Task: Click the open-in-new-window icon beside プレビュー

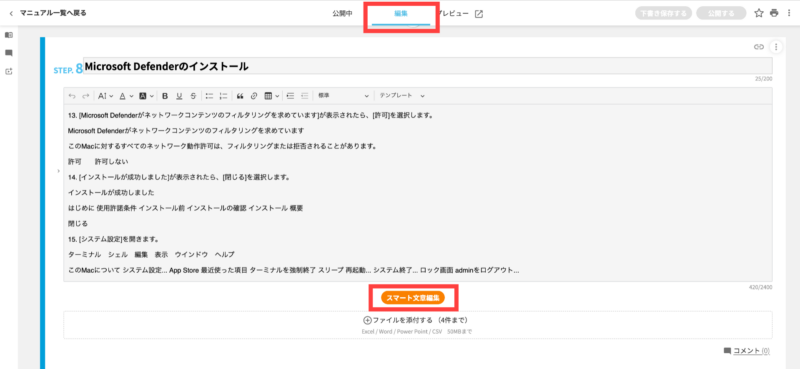Action: pyautogui.click(x=479, y=14)
